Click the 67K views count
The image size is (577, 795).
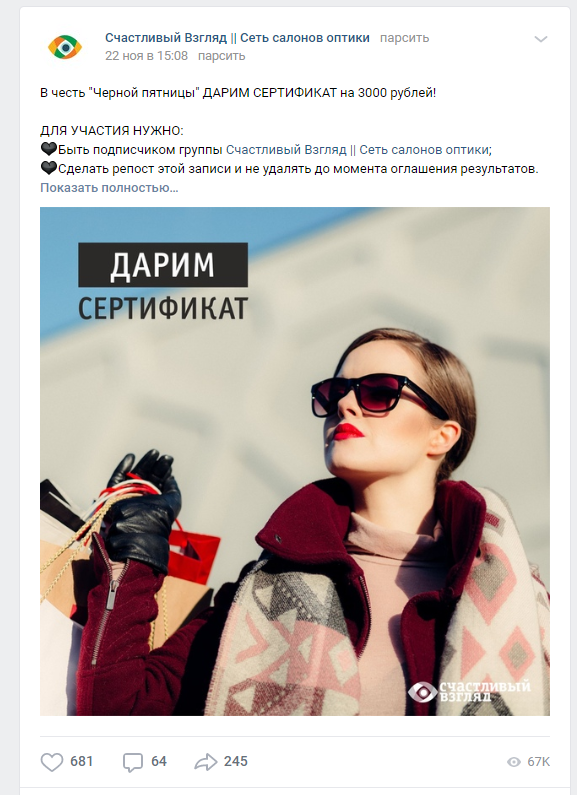point(538,762)
